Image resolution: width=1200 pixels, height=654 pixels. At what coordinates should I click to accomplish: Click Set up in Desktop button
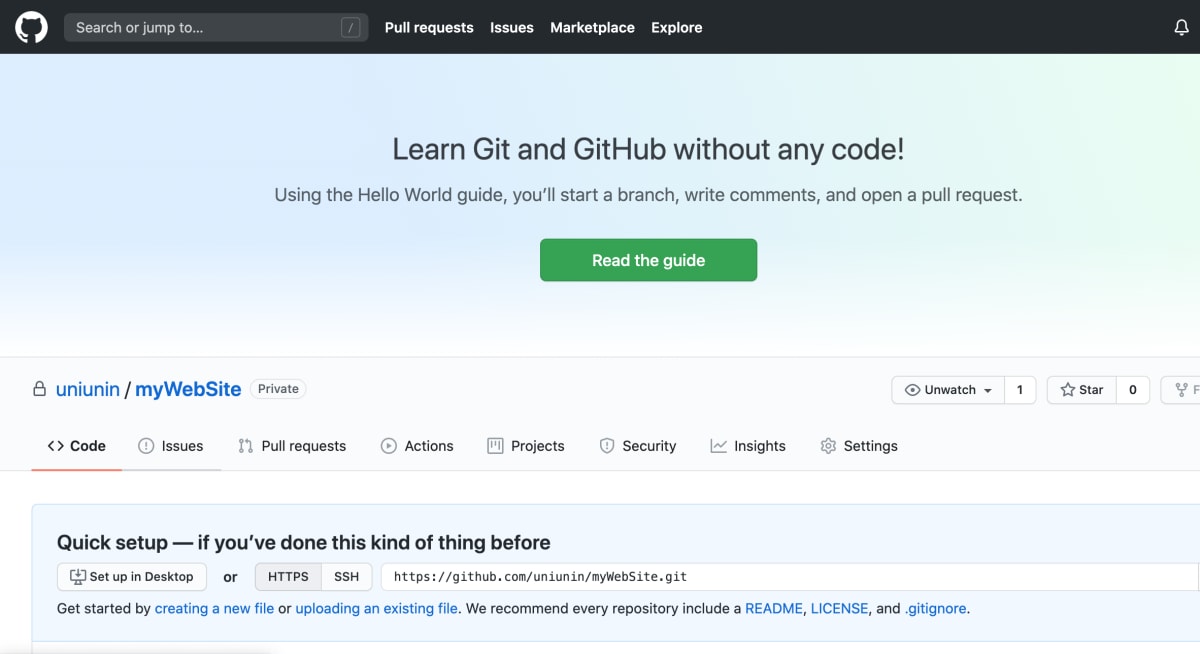[132, 577]
